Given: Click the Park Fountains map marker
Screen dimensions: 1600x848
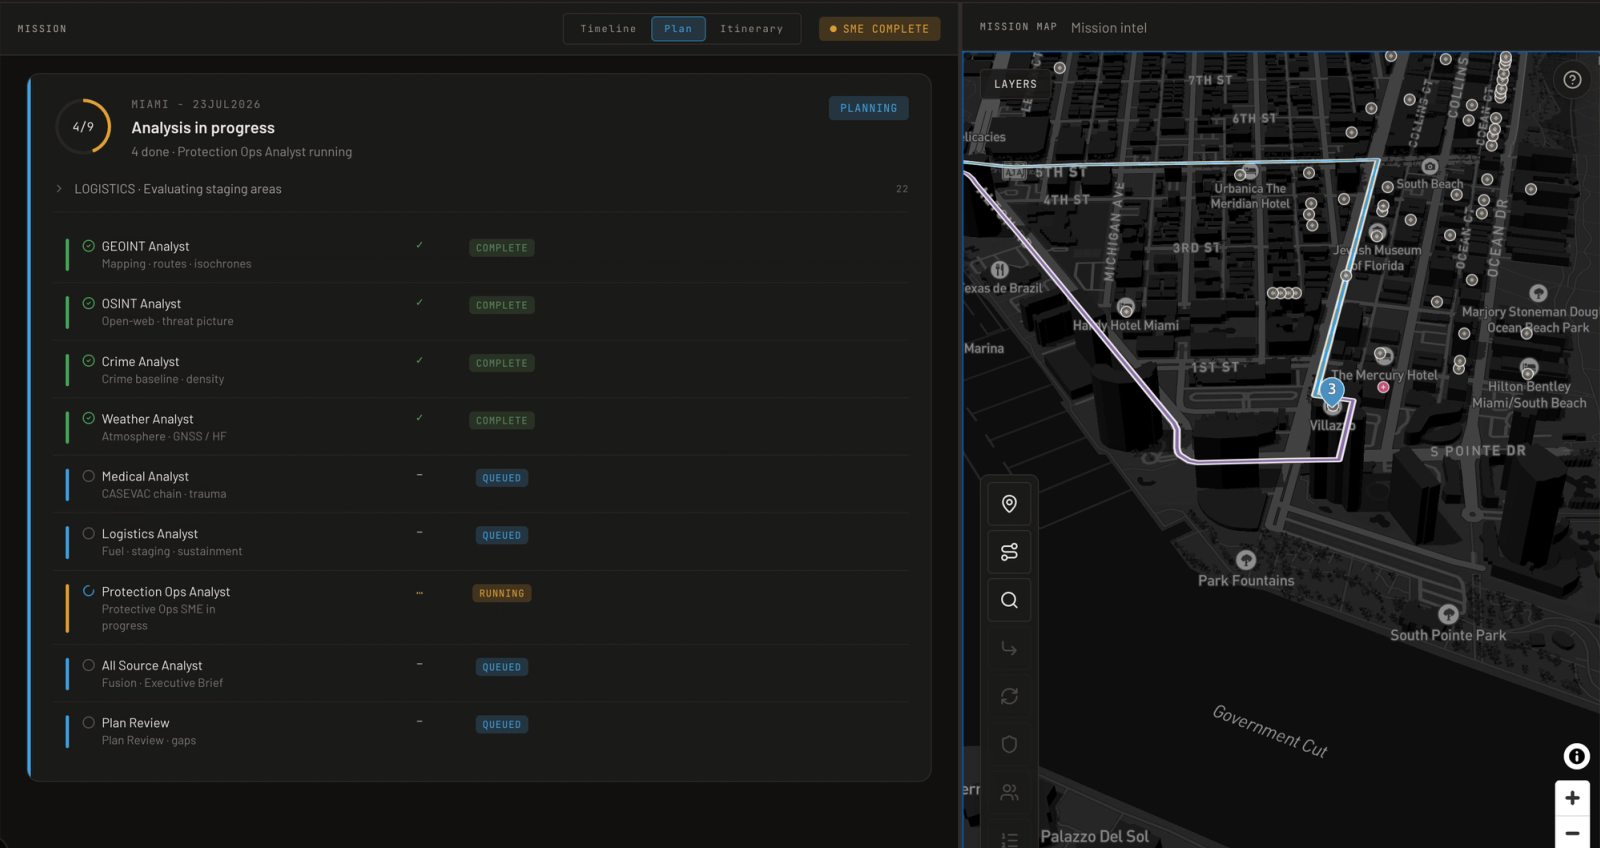Looking at the screenshot, I should pos(1245,559).
